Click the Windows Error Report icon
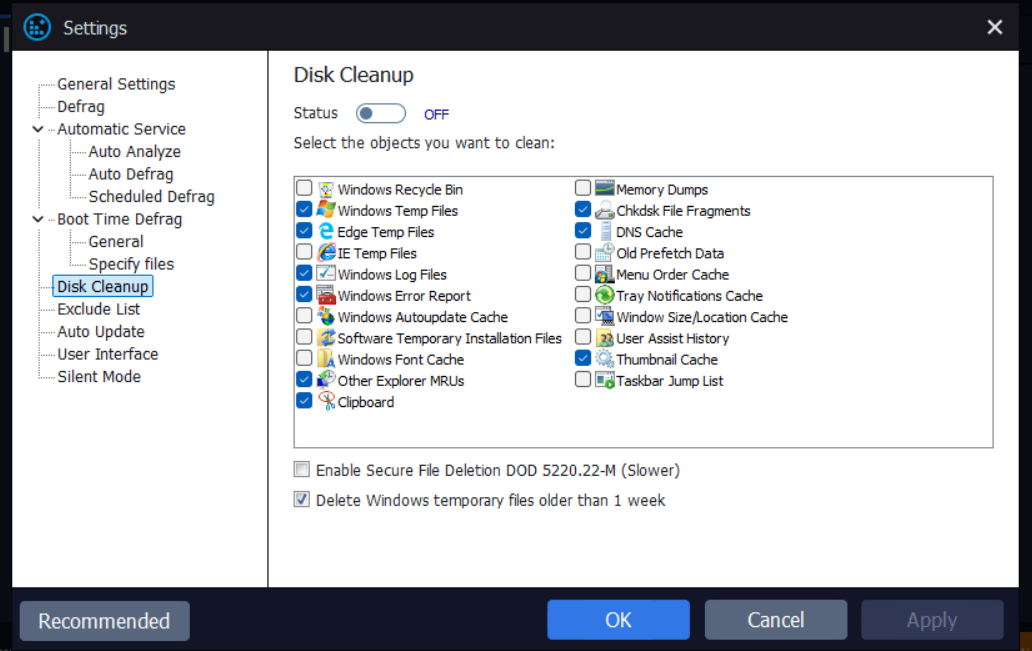1032x651 pixels. (326, 296)
